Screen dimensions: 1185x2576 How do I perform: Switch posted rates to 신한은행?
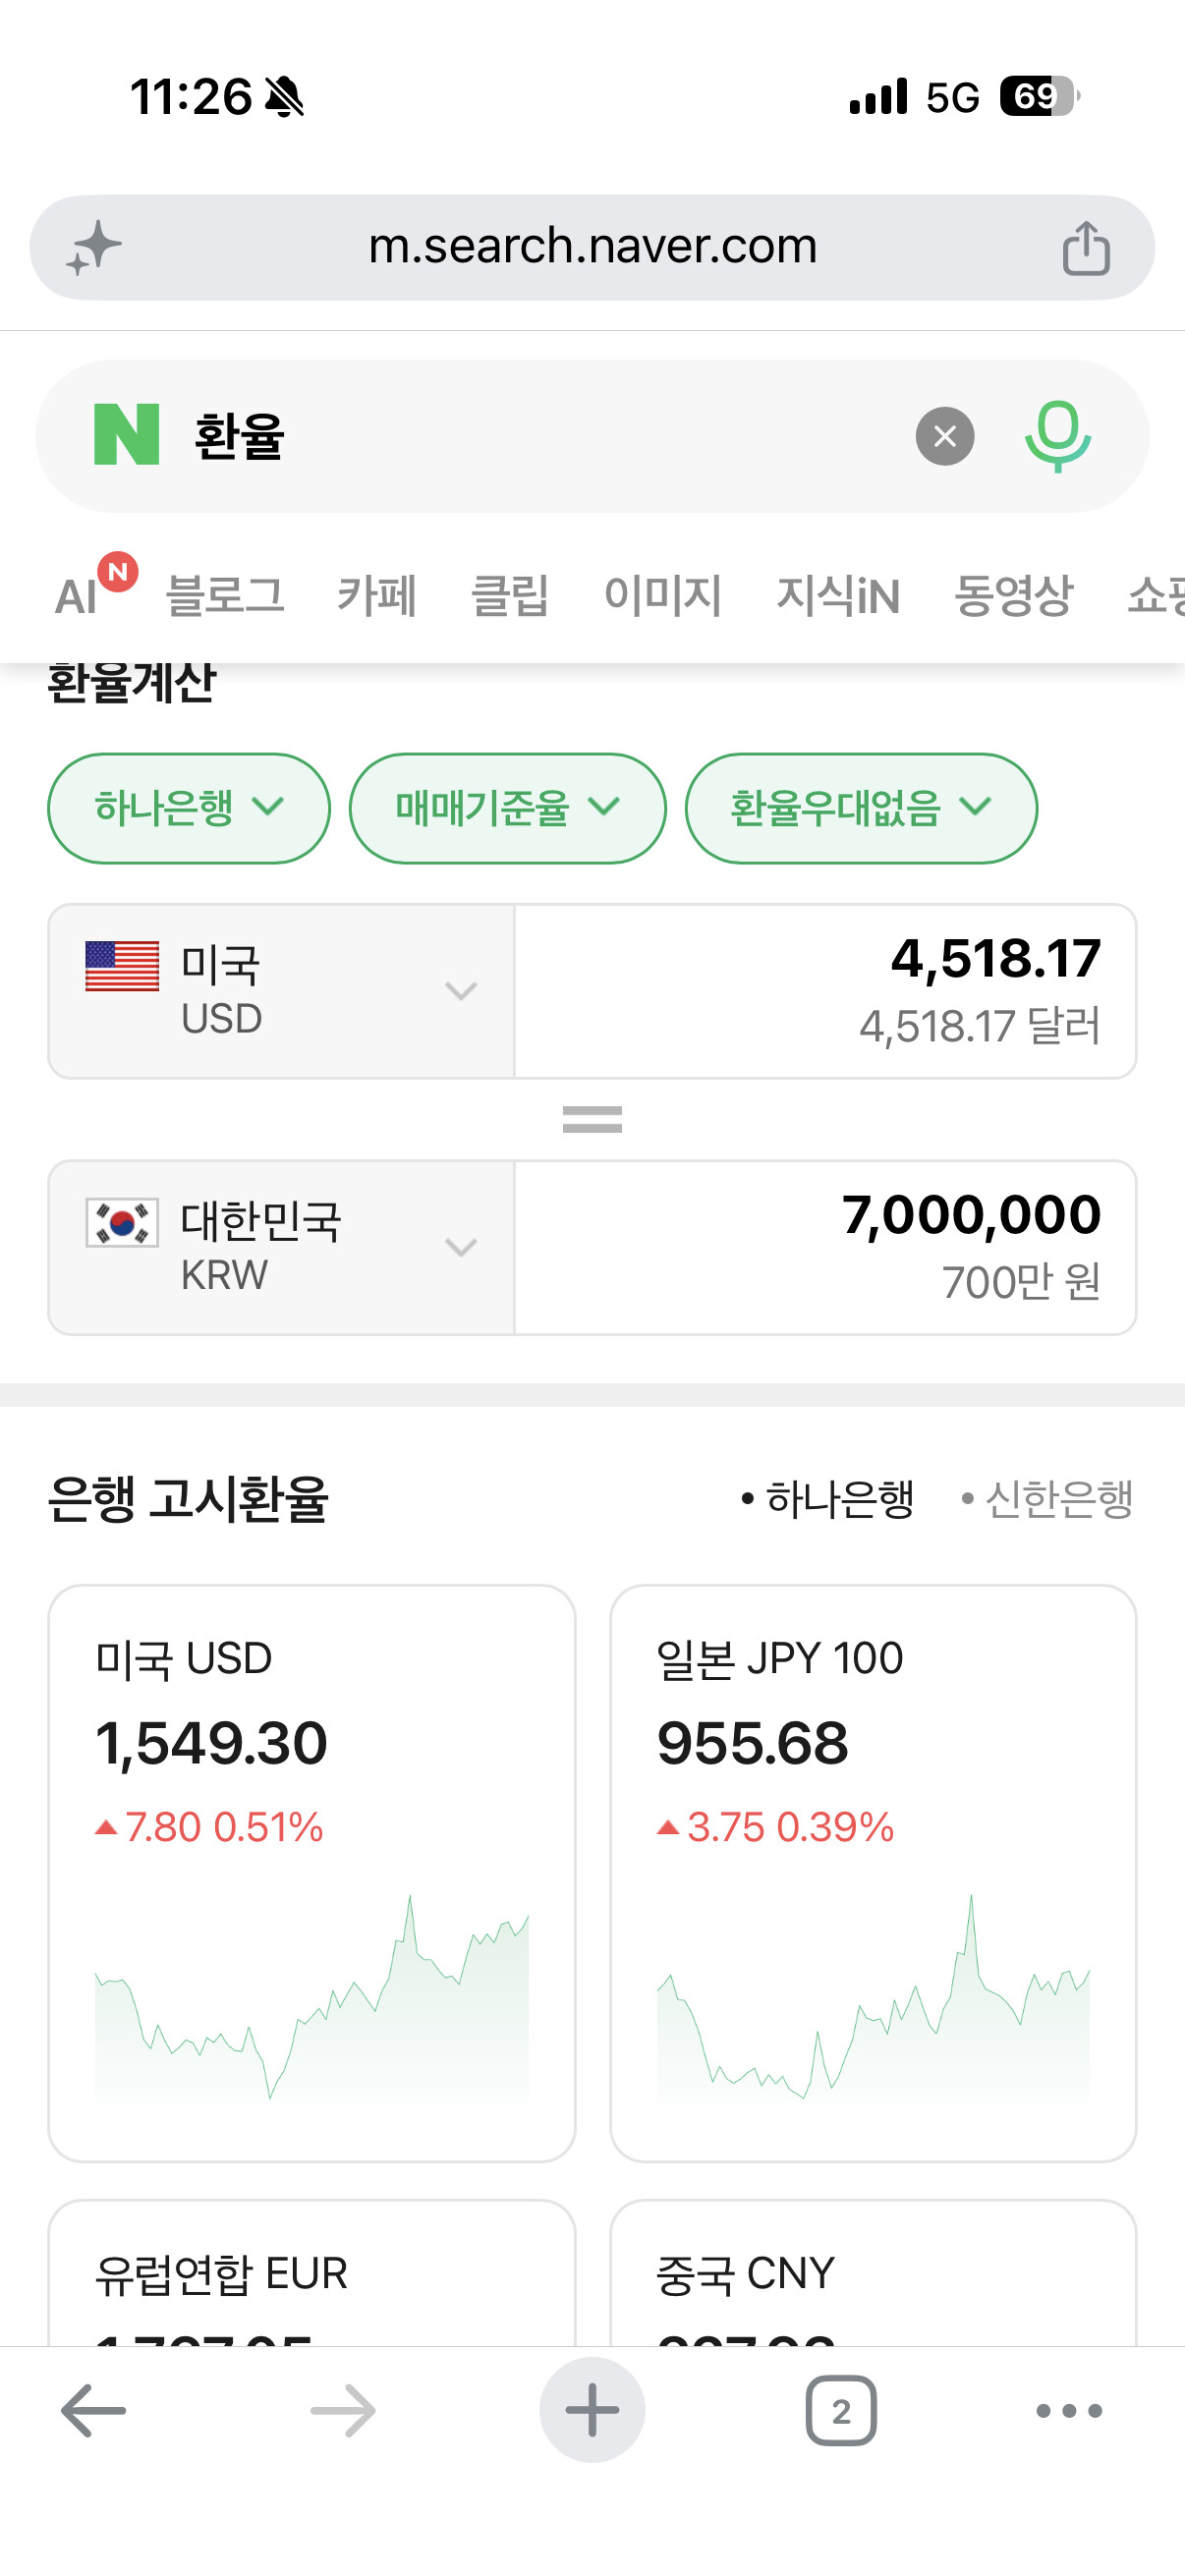1047,1499
